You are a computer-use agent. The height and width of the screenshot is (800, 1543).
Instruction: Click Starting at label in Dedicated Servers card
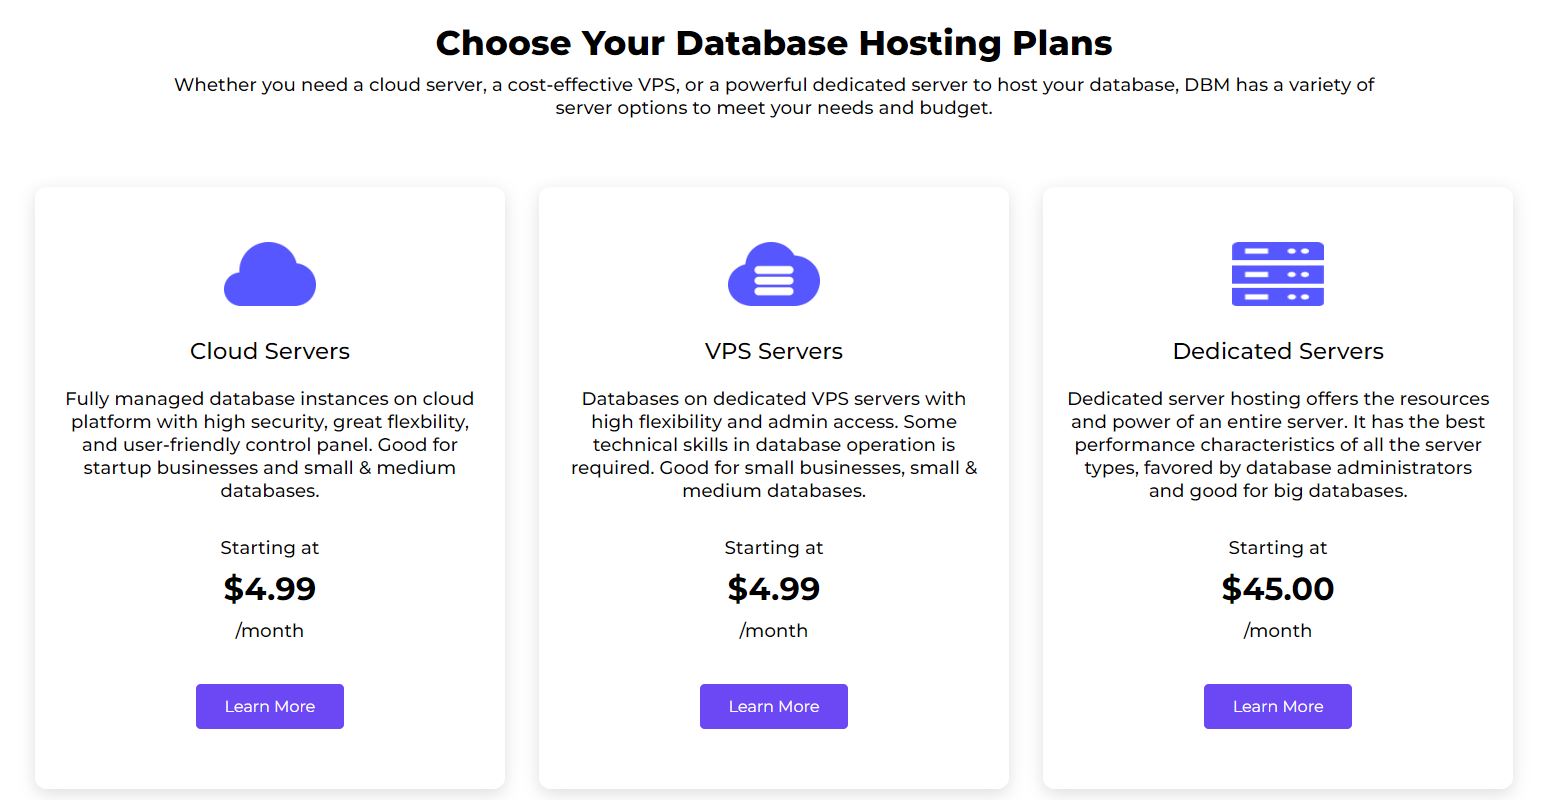coord(1278,548)
